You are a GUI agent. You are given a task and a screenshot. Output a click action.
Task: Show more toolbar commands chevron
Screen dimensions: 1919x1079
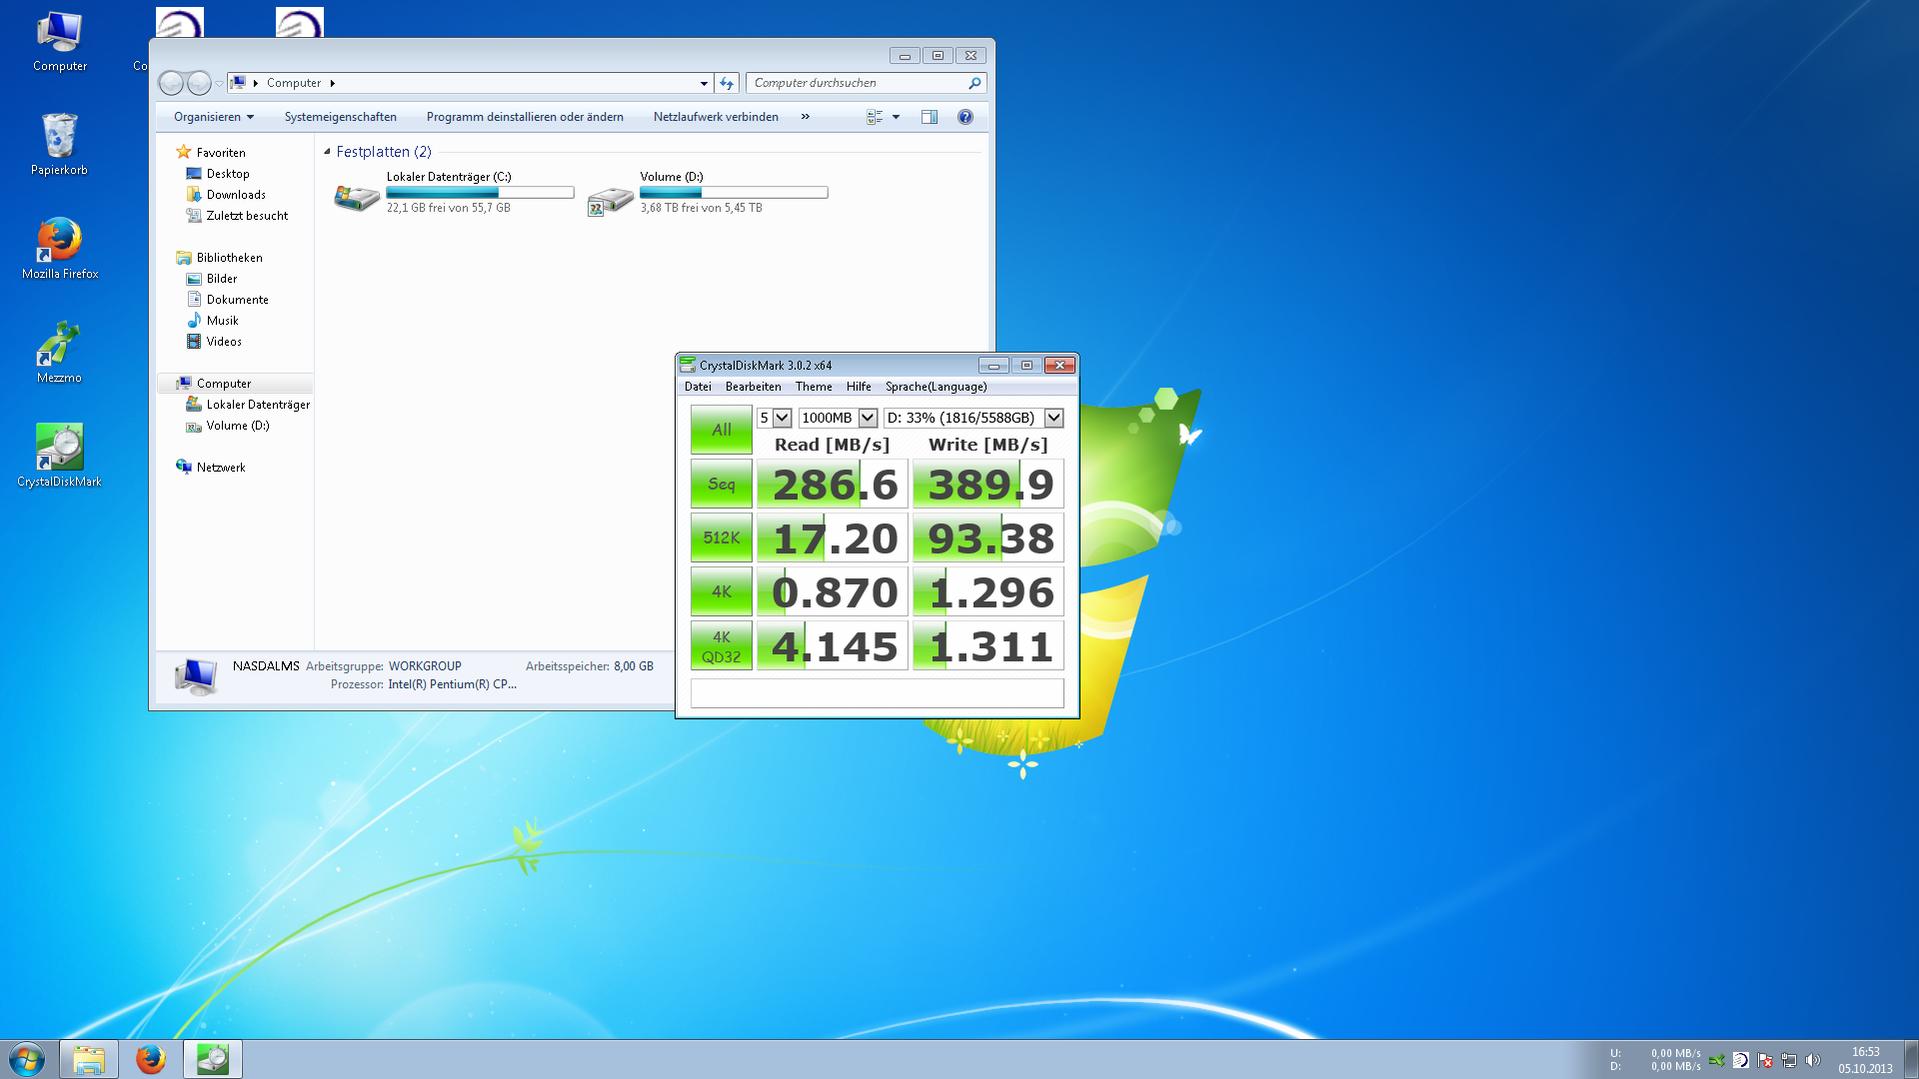pos(805,117)
